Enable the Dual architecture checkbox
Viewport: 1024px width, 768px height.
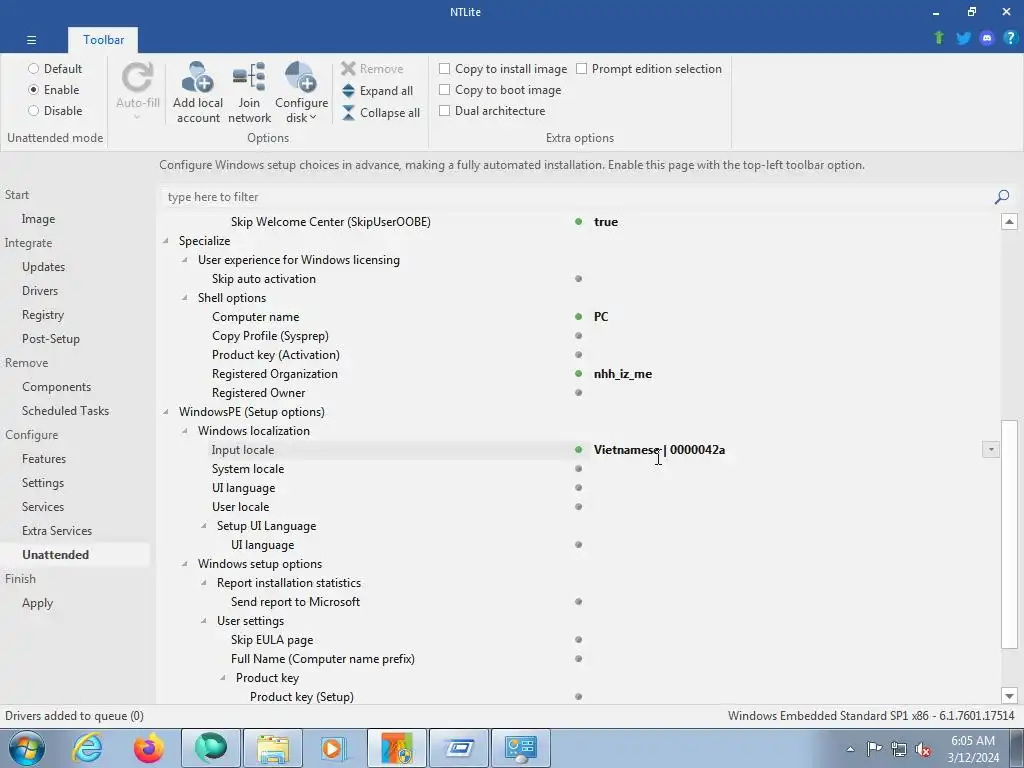[444, 110]
